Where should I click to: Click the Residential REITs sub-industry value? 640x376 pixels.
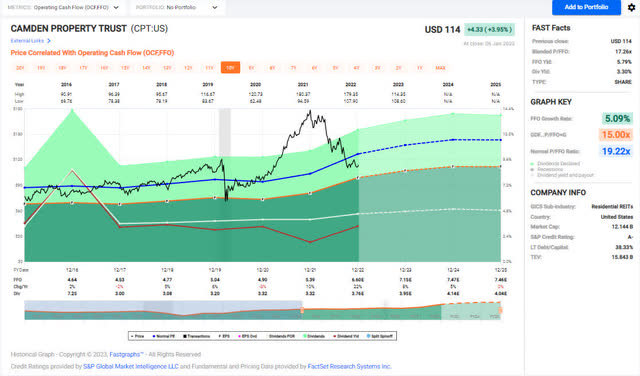tap(612, 207)
